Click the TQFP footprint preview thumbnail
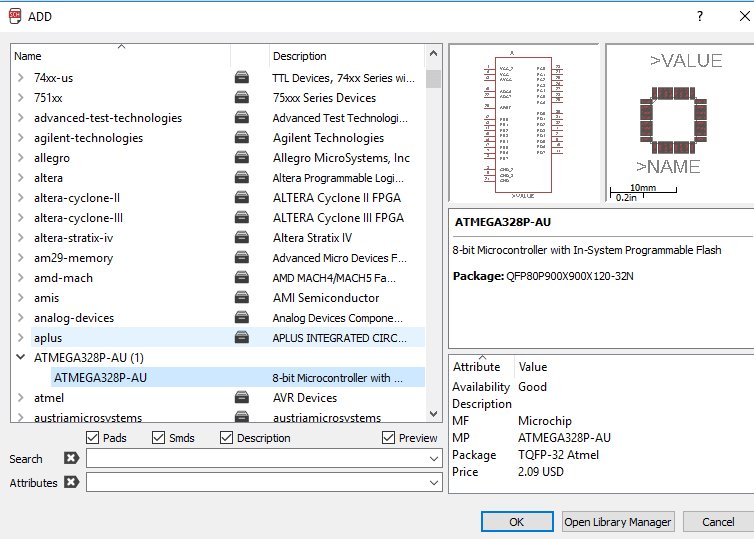The height and width of the screenshot is (539, 754). coord(680,123)
